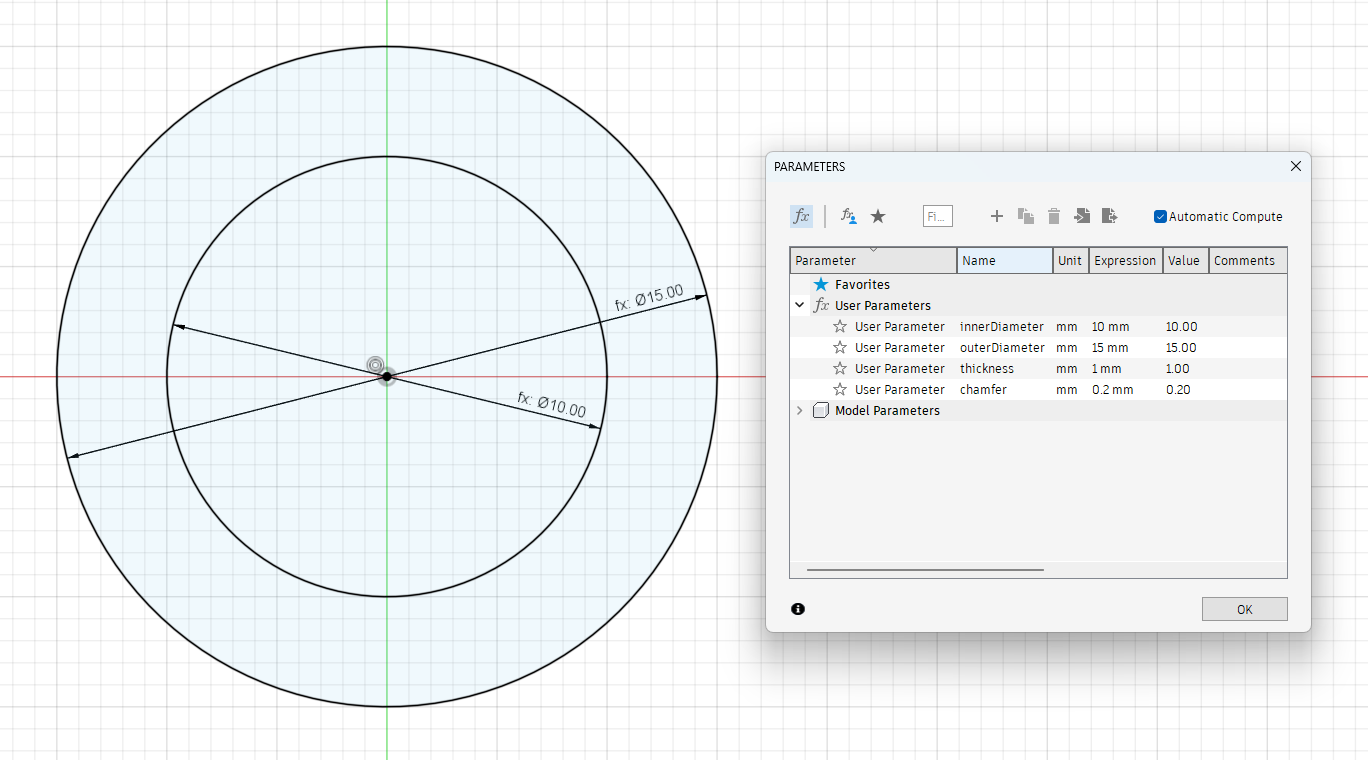Select the outerDiameter name cell
The width and height of the screenshot is (1368, 760).
pos(1004,348)
